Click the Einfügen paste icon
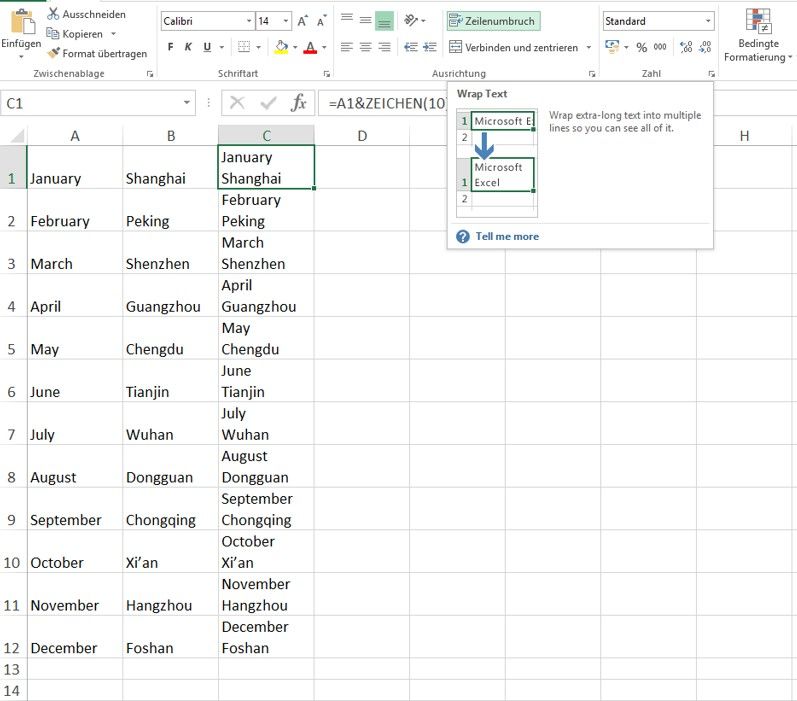This screenshot has height=701, width=797. (x=23, y=21)
